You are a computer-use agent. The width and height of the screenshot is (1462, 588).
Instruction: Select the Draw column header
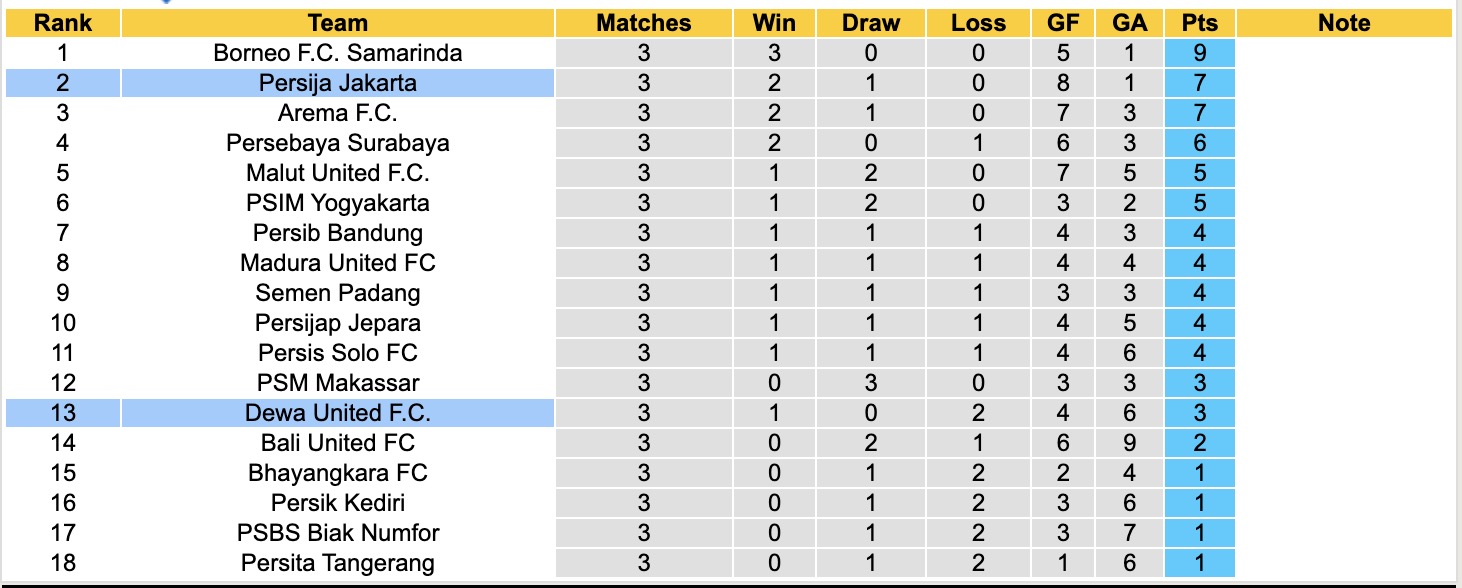coord(871,23)
